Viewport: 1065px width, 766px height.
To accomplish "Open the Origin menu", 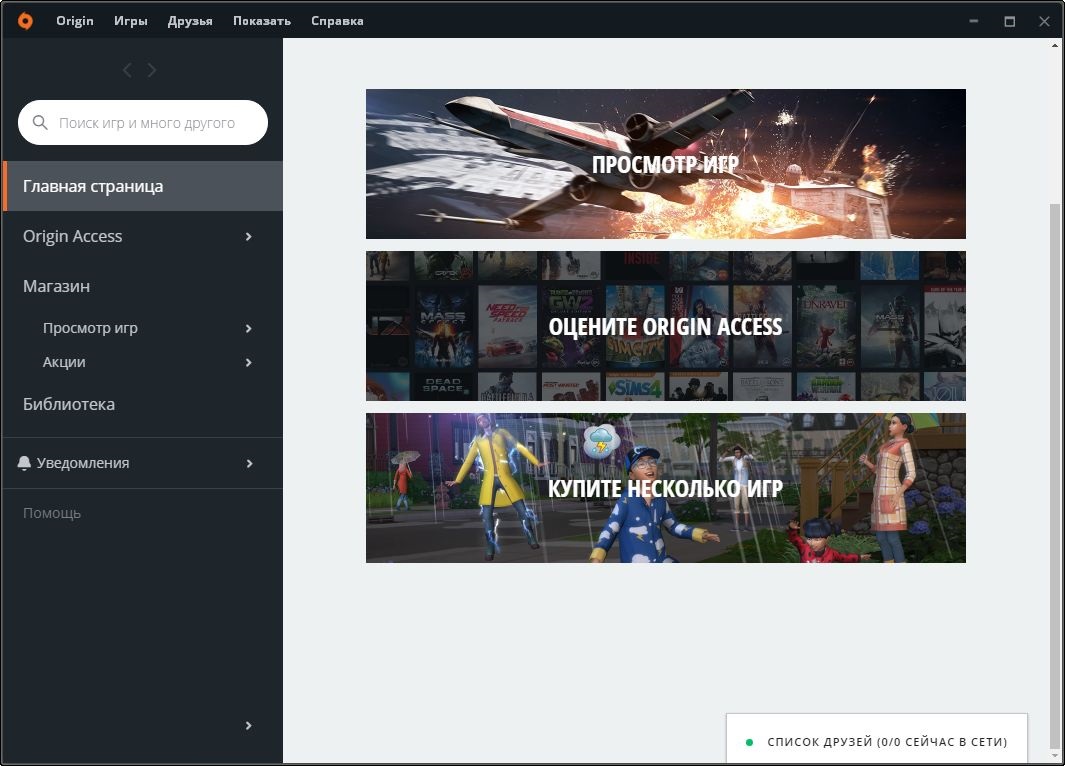I will pos(75,21).
